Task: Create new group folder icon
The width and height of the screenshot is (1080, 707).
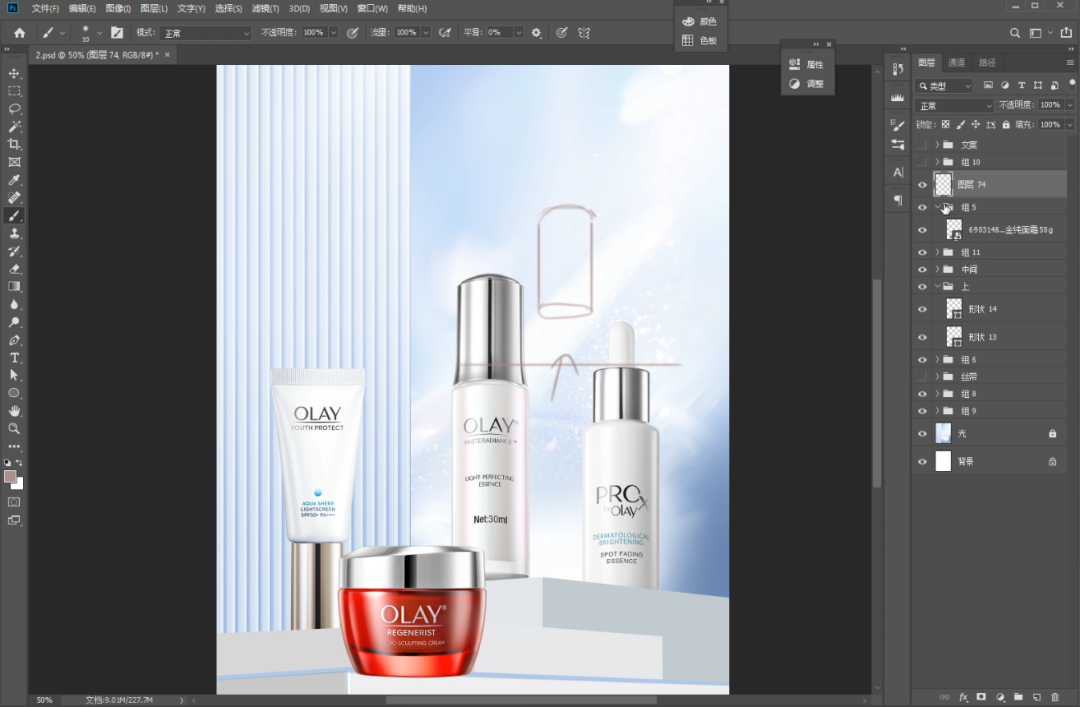Action: click(x=1018, y=697)
